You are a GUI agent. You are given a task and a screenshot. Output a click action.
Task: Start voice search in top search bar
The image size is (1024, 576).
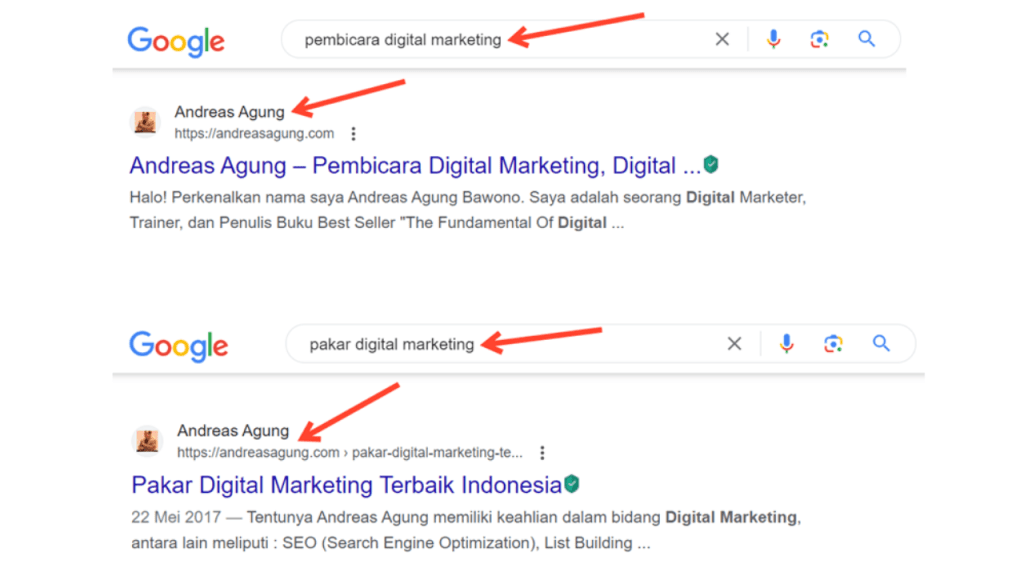pyautogui.click(x=773, y=40)
